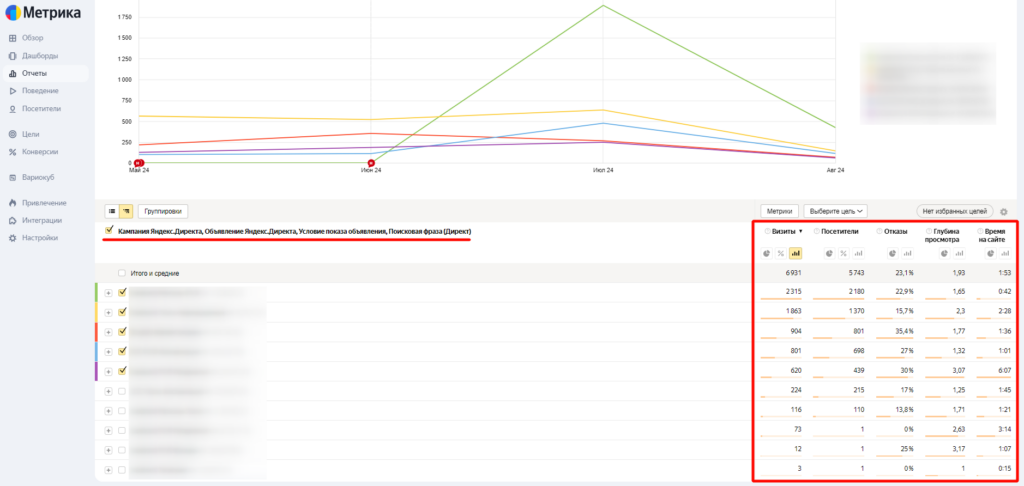Open the Выберите цель dropdown
1024x486 pixels.
837,211
